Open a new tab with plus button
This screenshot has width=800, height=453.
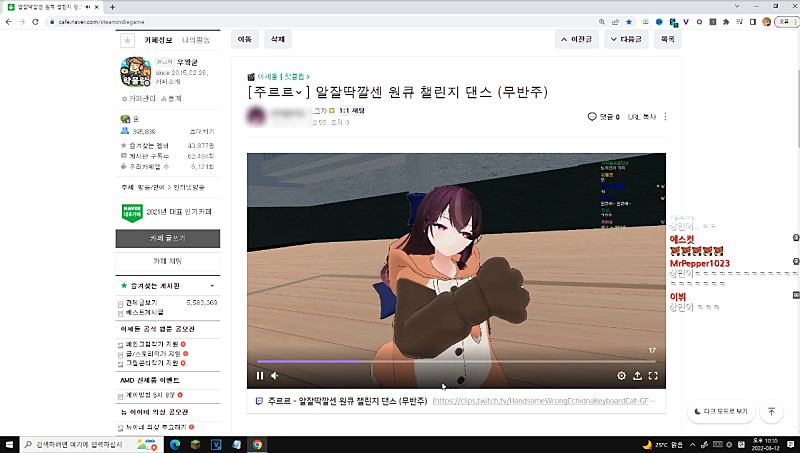pyautogui.click(x=112, y=7)
